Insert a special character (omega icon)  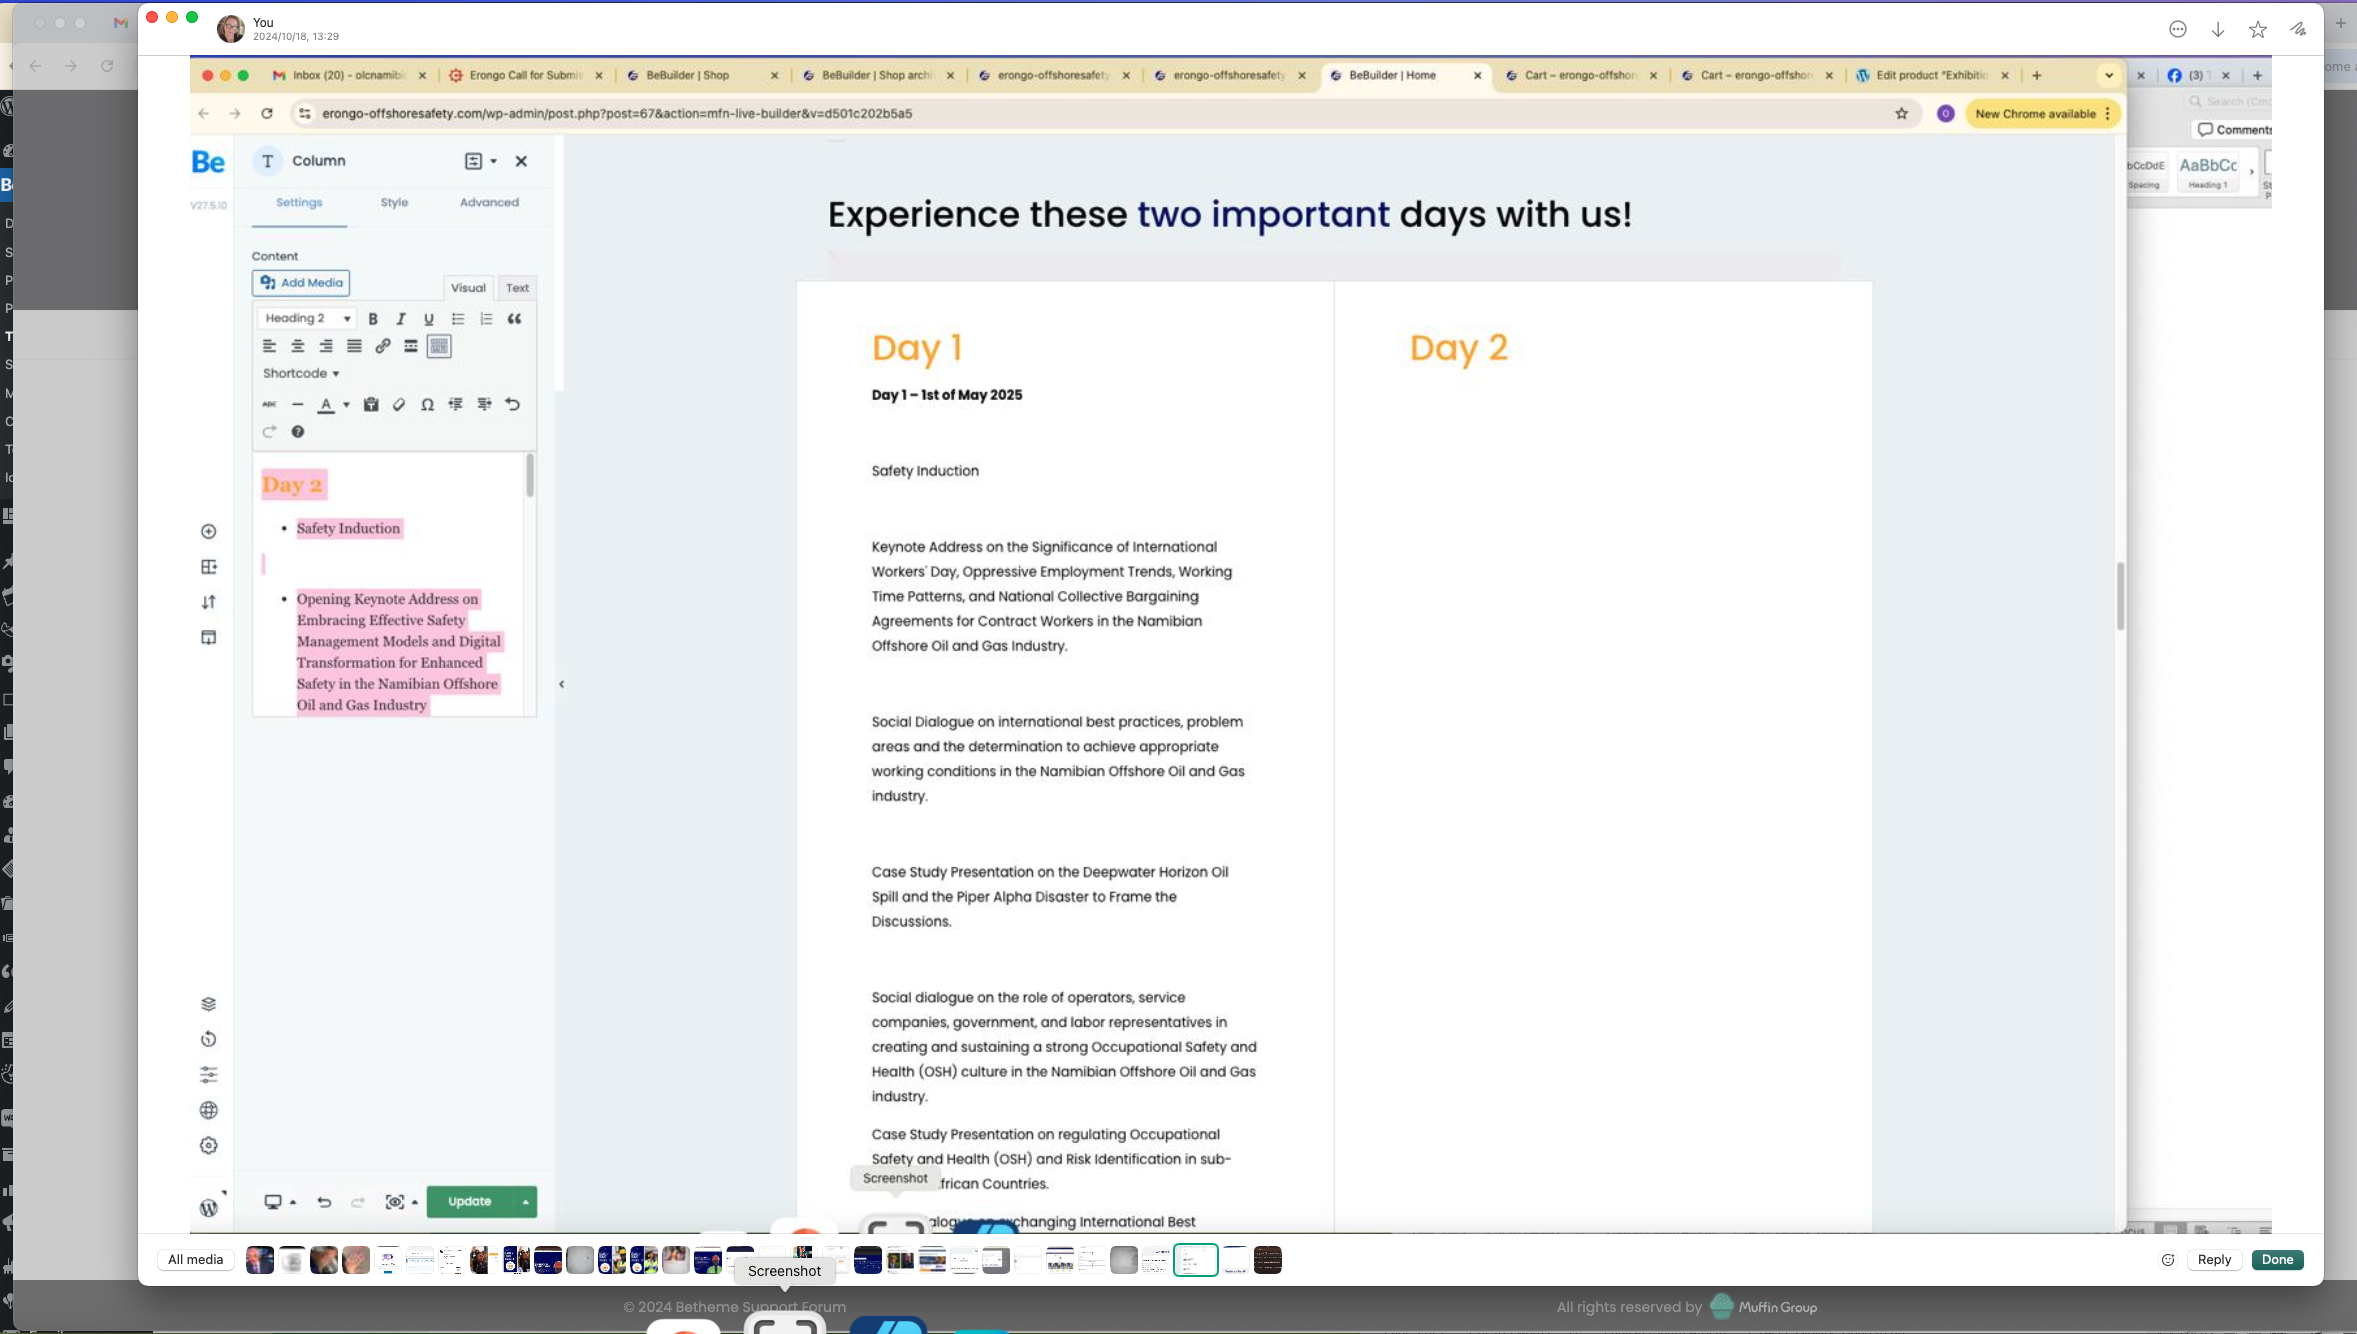tap(427, 404)
